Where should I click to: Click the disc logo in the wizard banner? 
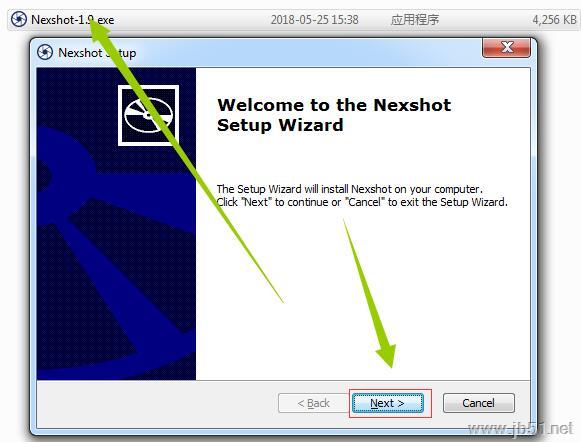point(148,115)
